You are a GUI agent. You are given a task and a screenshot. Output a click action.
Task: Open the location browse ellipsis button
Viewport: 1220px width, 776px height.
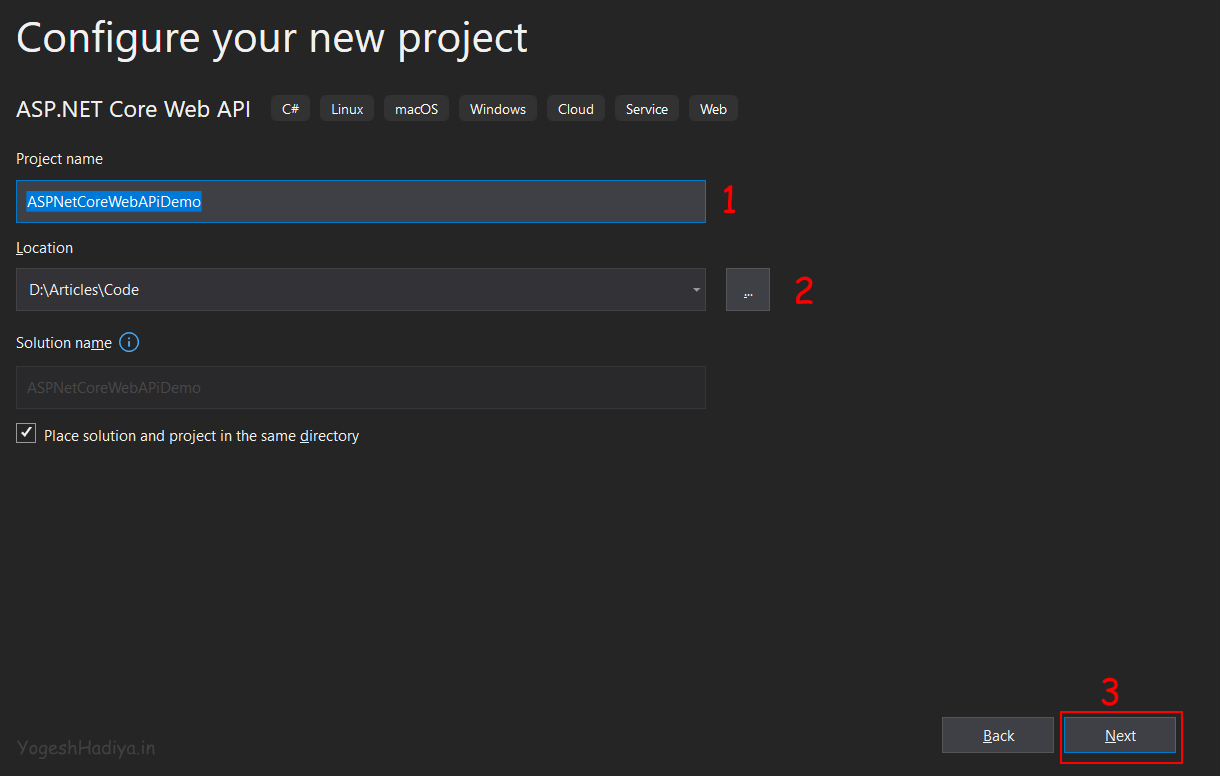tap(748, 290)
